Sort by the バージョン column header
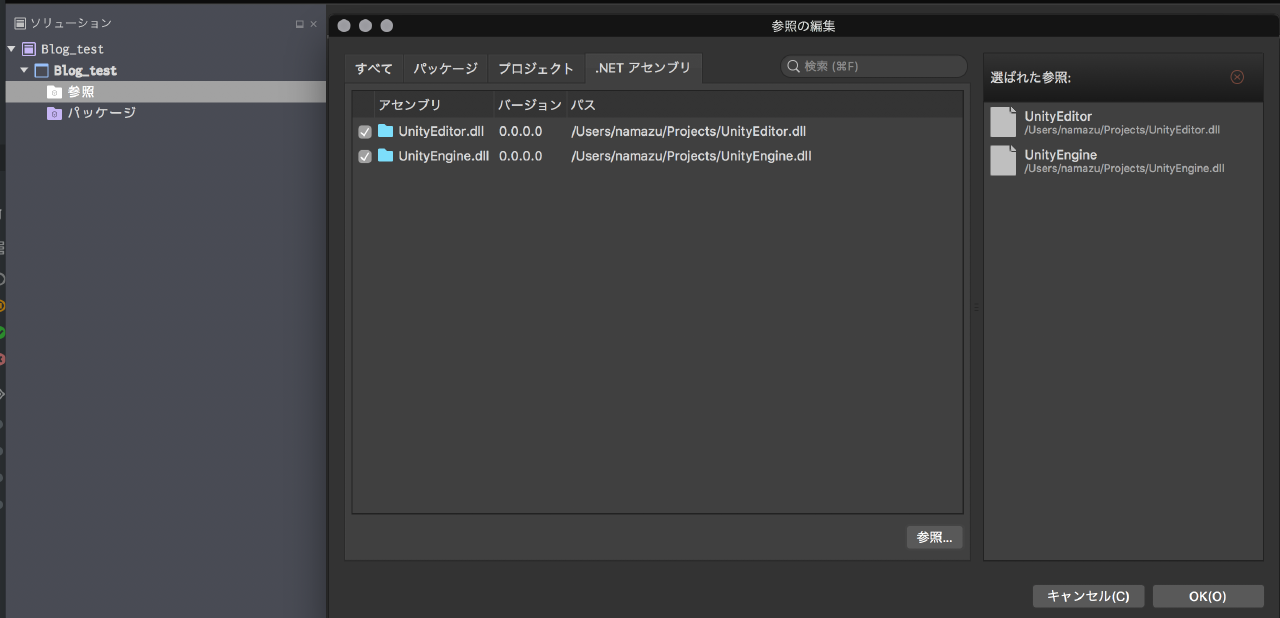This screenshot has width=1280, height=618. click(x=530, y=105)
